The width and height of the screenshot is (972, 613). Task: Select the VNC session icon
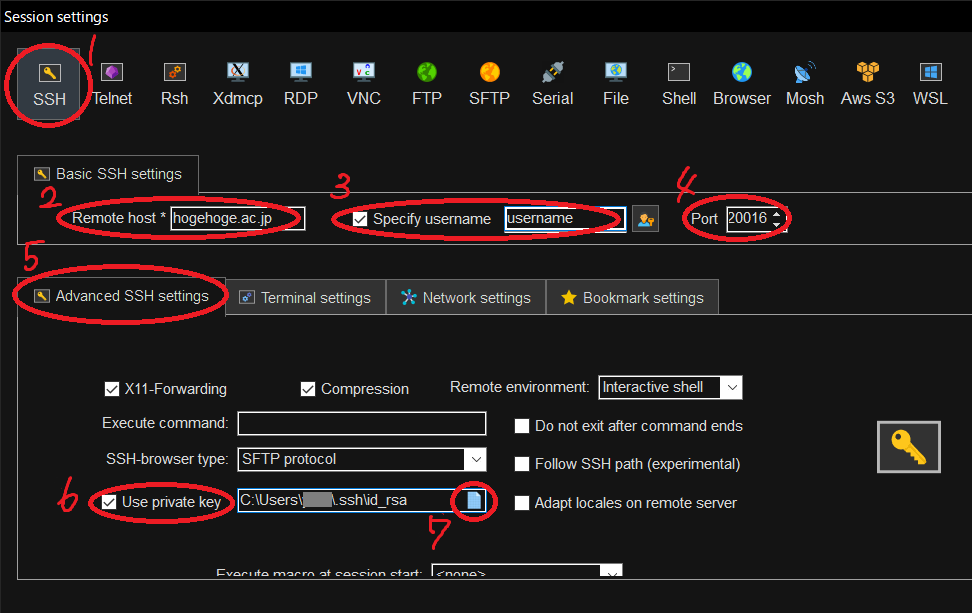364,84
